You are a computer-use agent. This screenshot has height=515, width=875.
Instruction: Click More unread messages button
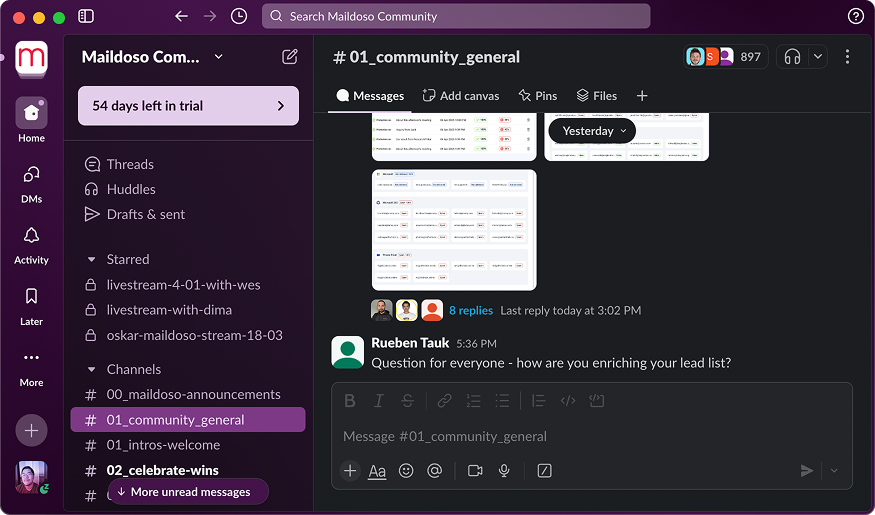click(x=188, y=492)
